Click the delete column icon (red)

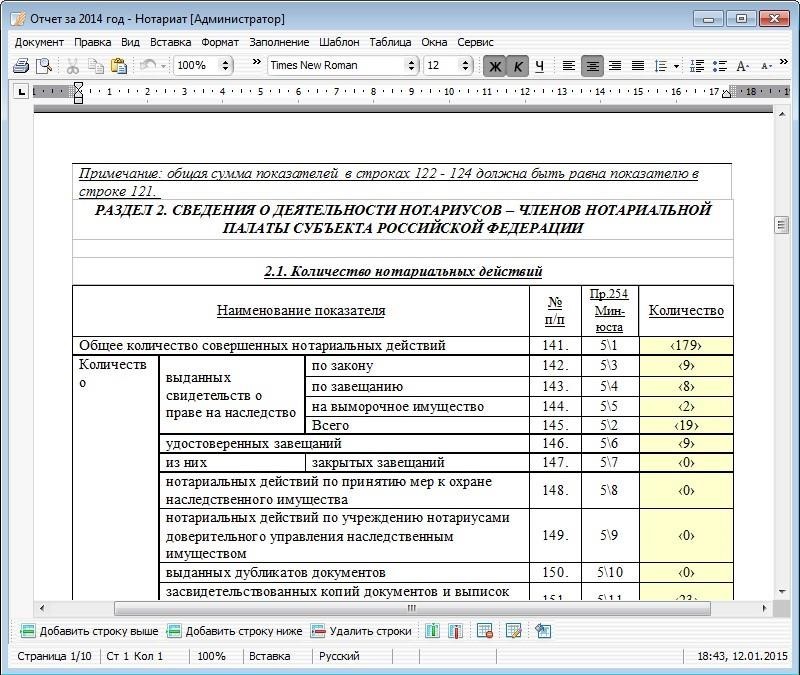pyautogui.click(x=455, y=631)
